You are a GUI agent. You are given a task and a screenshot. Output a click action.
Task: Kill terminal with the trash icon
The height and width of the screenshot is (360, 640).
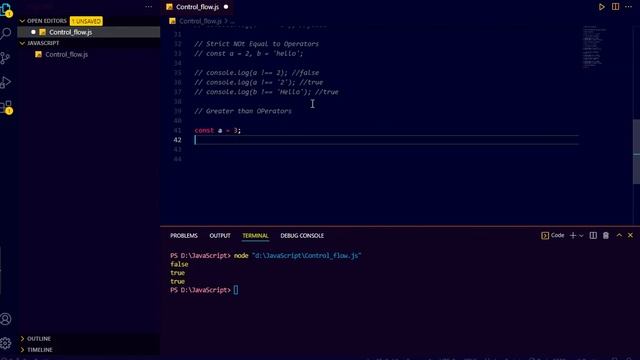tap(606, 236)
